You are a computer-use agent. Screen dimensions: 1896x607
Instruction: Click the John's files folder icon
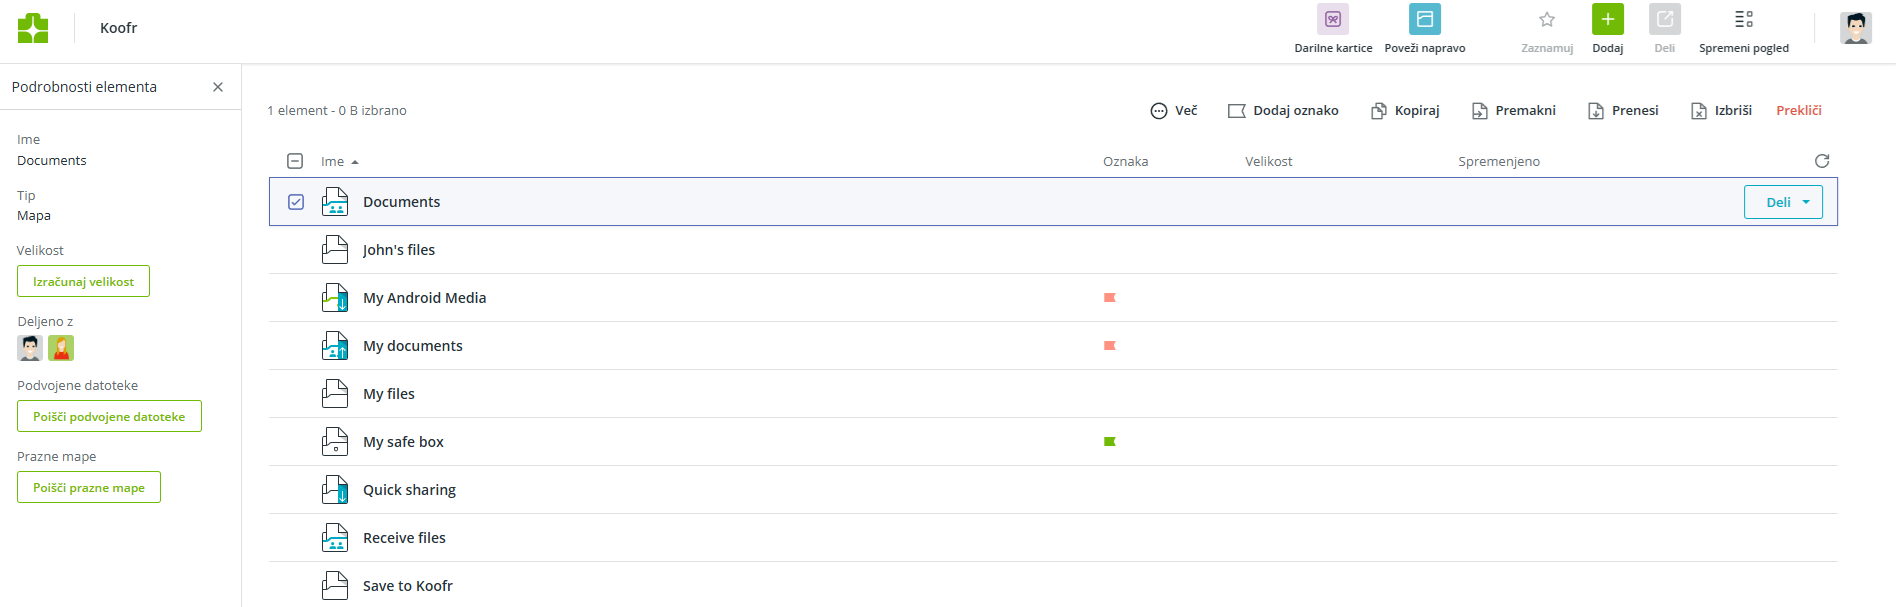[x=335, y=250]
